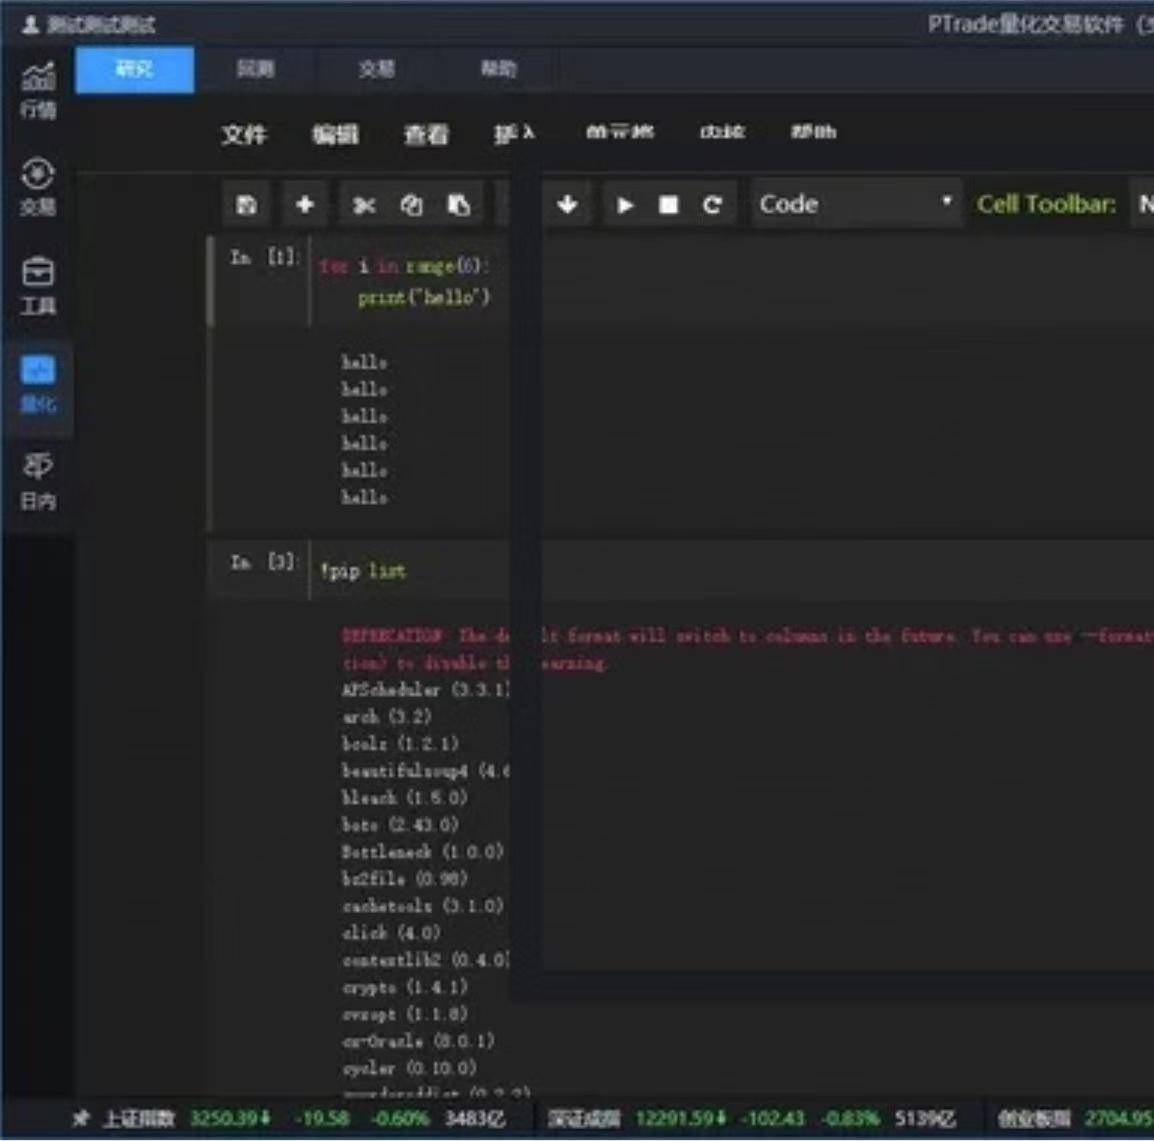
Task: Click the bleach (1.5.0) output row
Action: click(x=405, y=798)
